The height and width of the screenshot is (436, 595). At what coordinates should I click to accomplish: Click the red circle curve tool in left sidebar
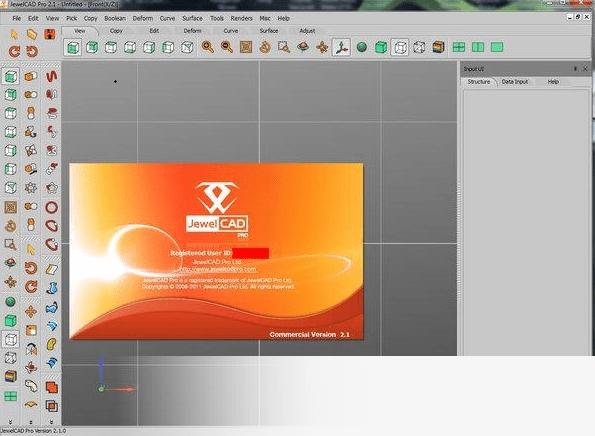tap(52, 207)
